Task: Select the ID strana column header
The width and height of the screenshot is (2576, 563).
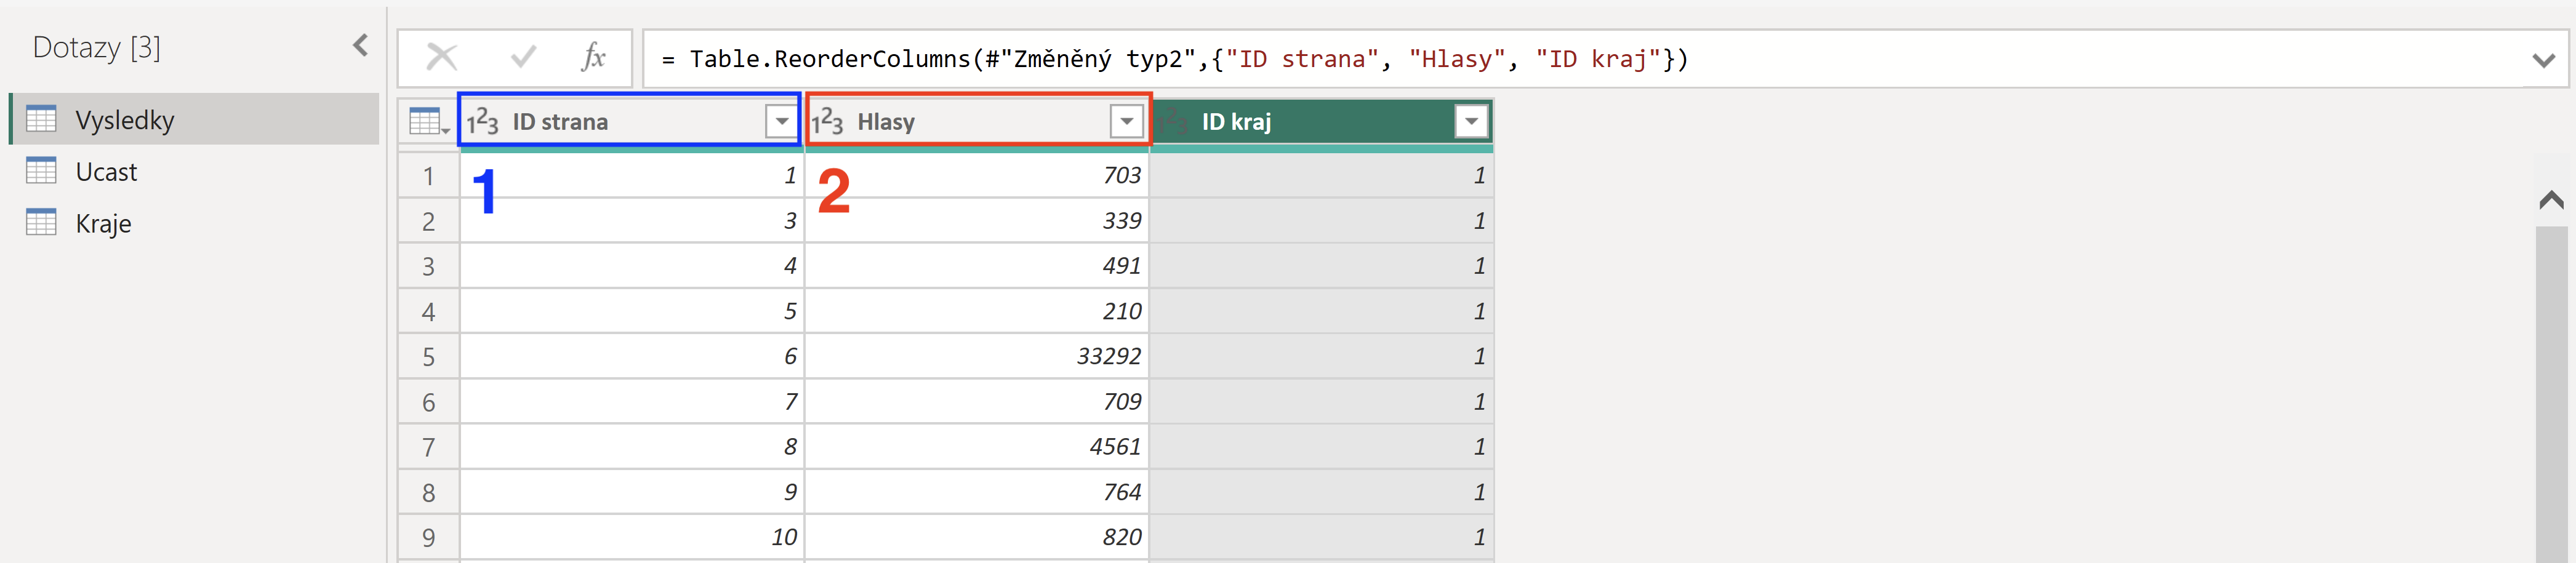Action: coord(631,122)
